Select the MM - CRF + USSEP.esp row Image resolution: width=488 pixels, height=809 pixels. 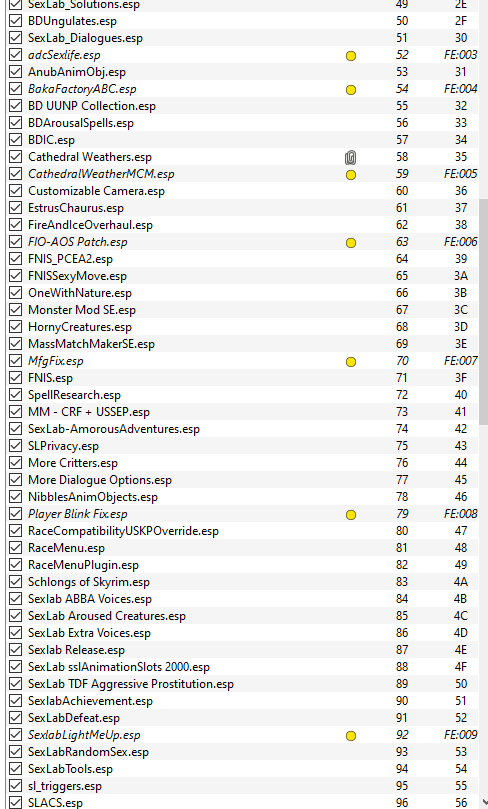click(x=242, y=412)
